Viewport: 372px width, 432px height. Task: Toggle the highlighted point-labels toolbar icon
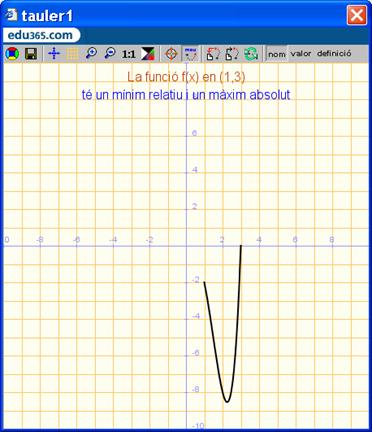(191, 54)
